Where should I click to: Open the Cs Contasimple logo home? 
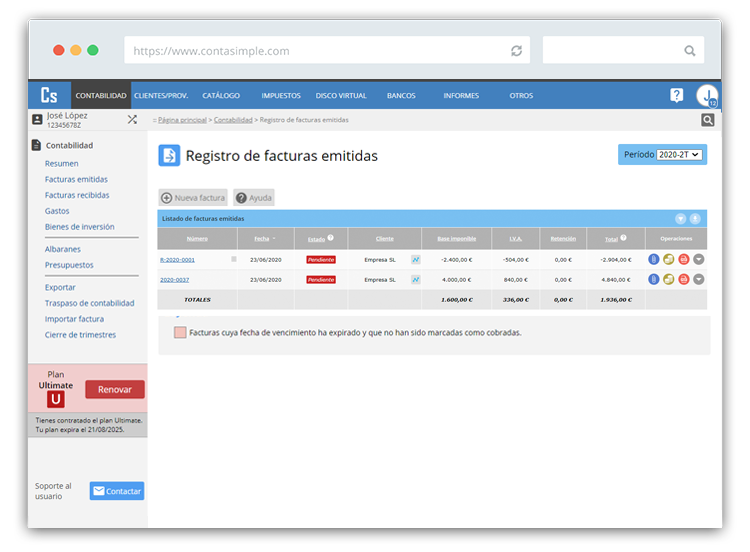pos(49,95)
